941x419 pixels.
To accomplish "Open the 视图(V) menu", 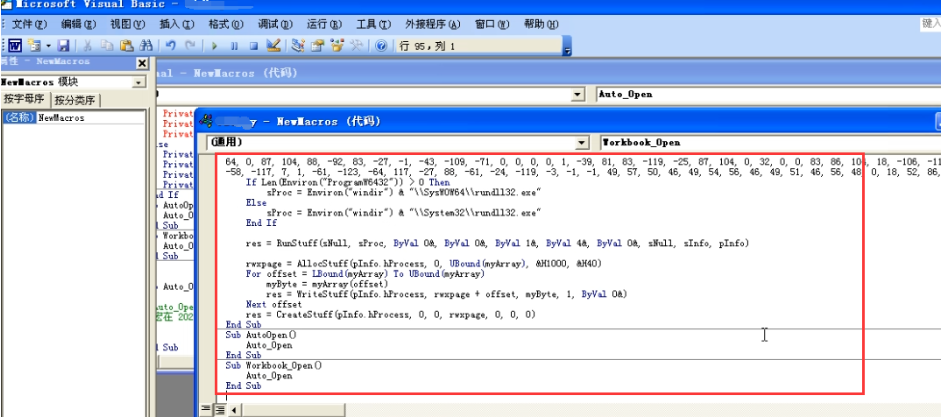I will tap(127, 24).
